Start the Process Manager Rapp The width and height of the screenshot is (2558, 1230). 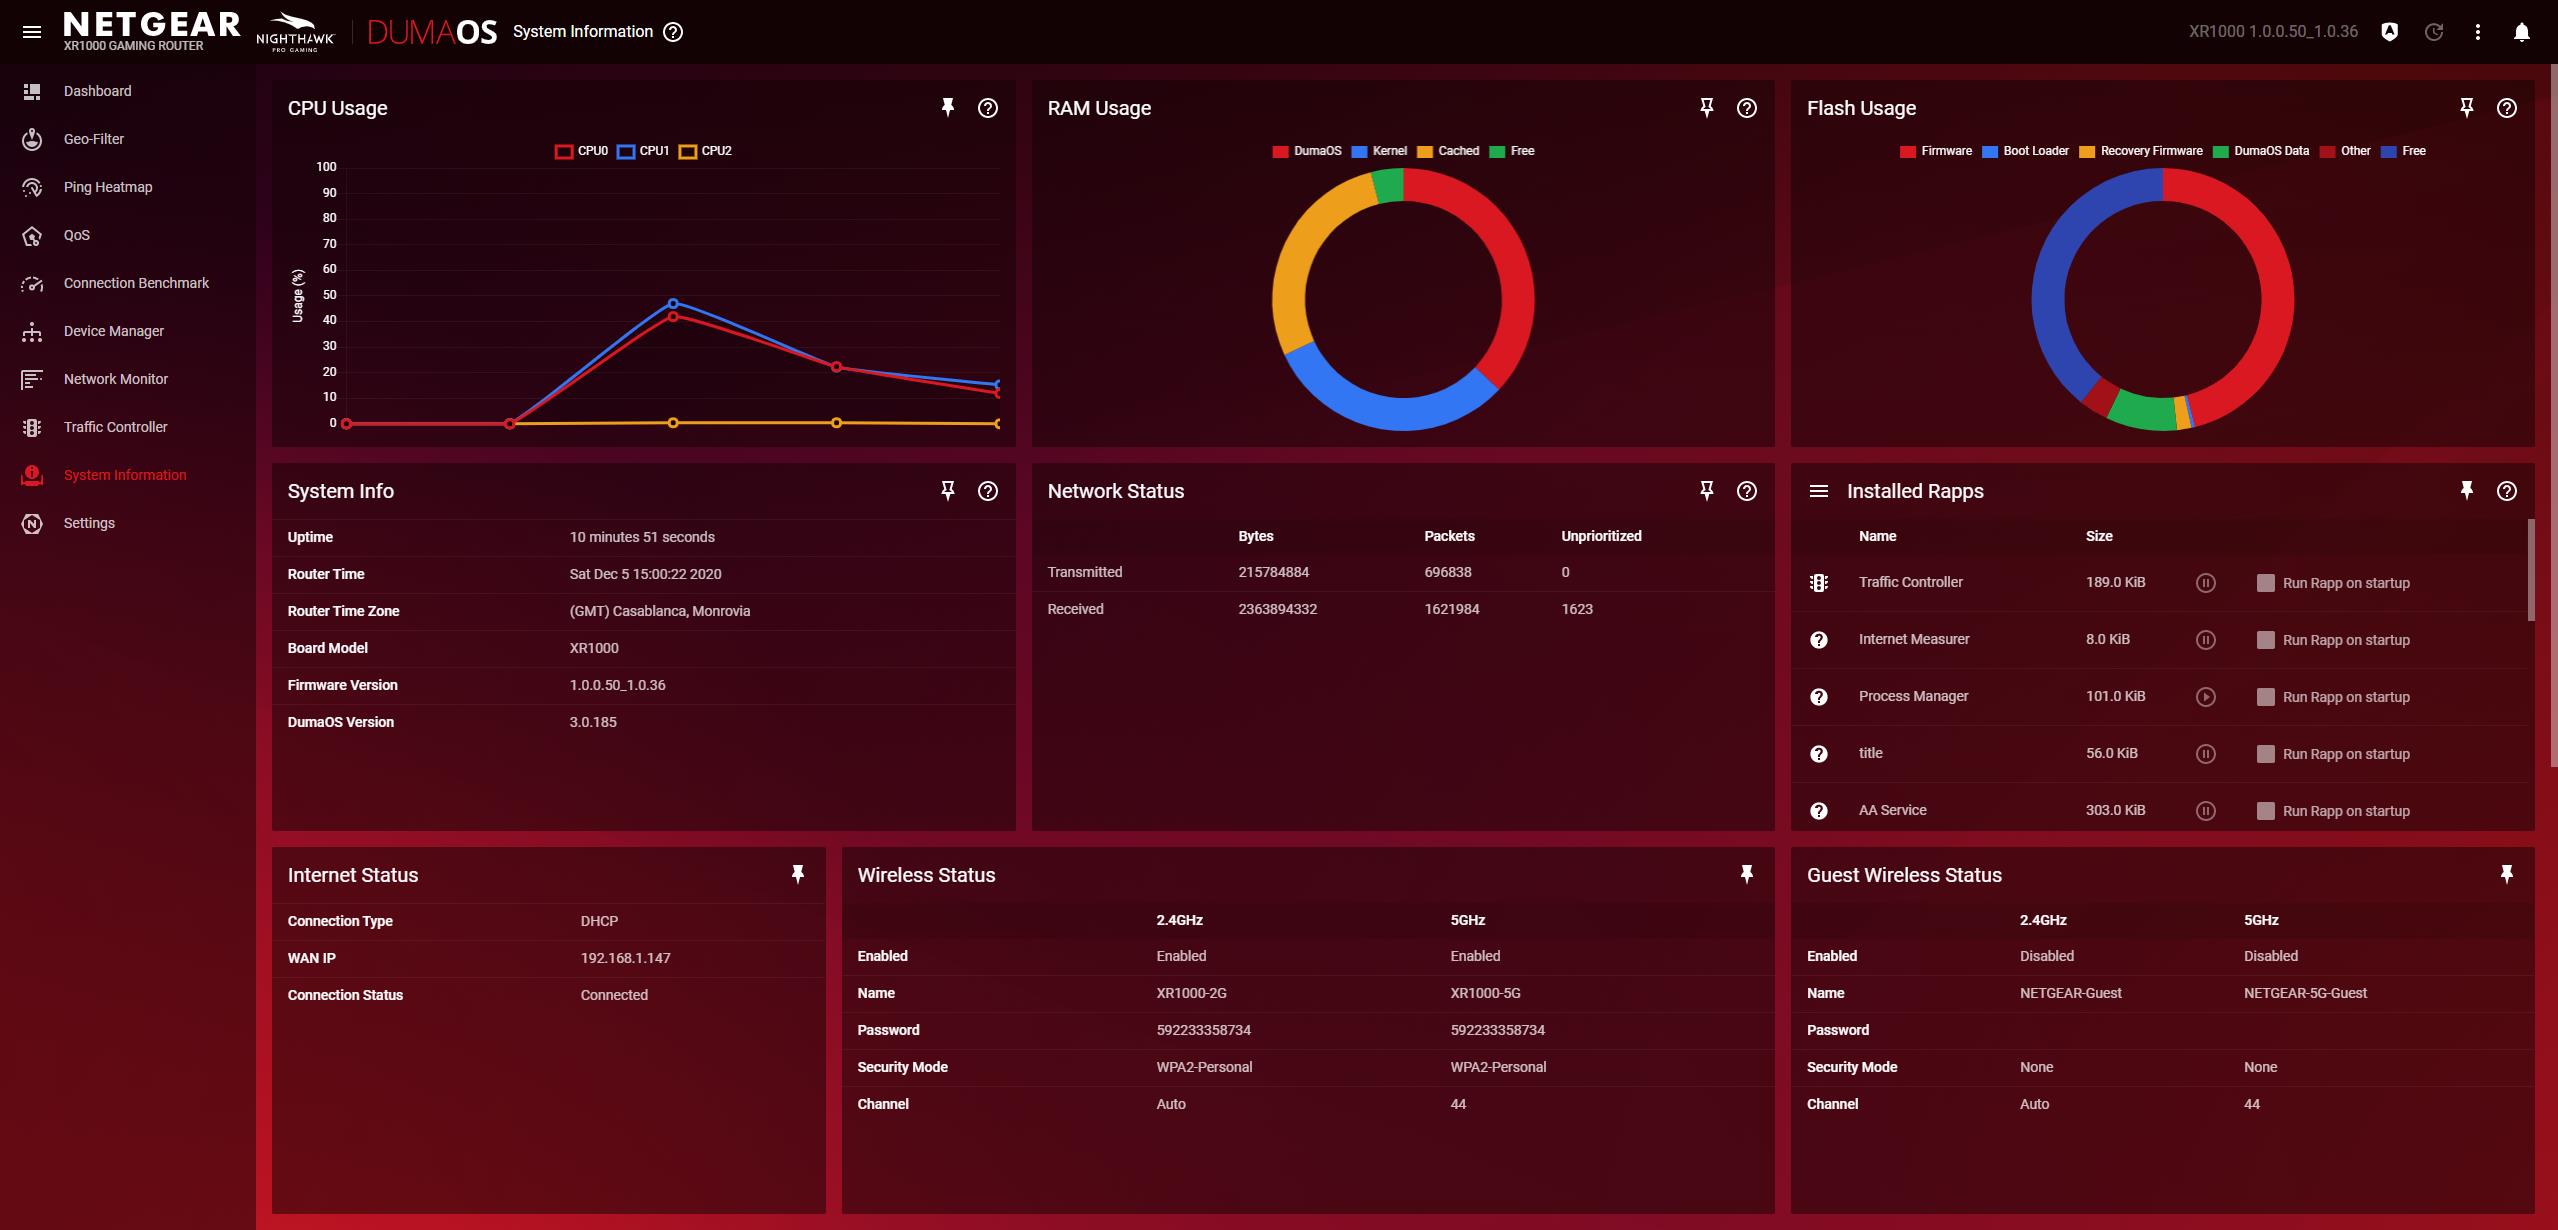[2205, 697]
